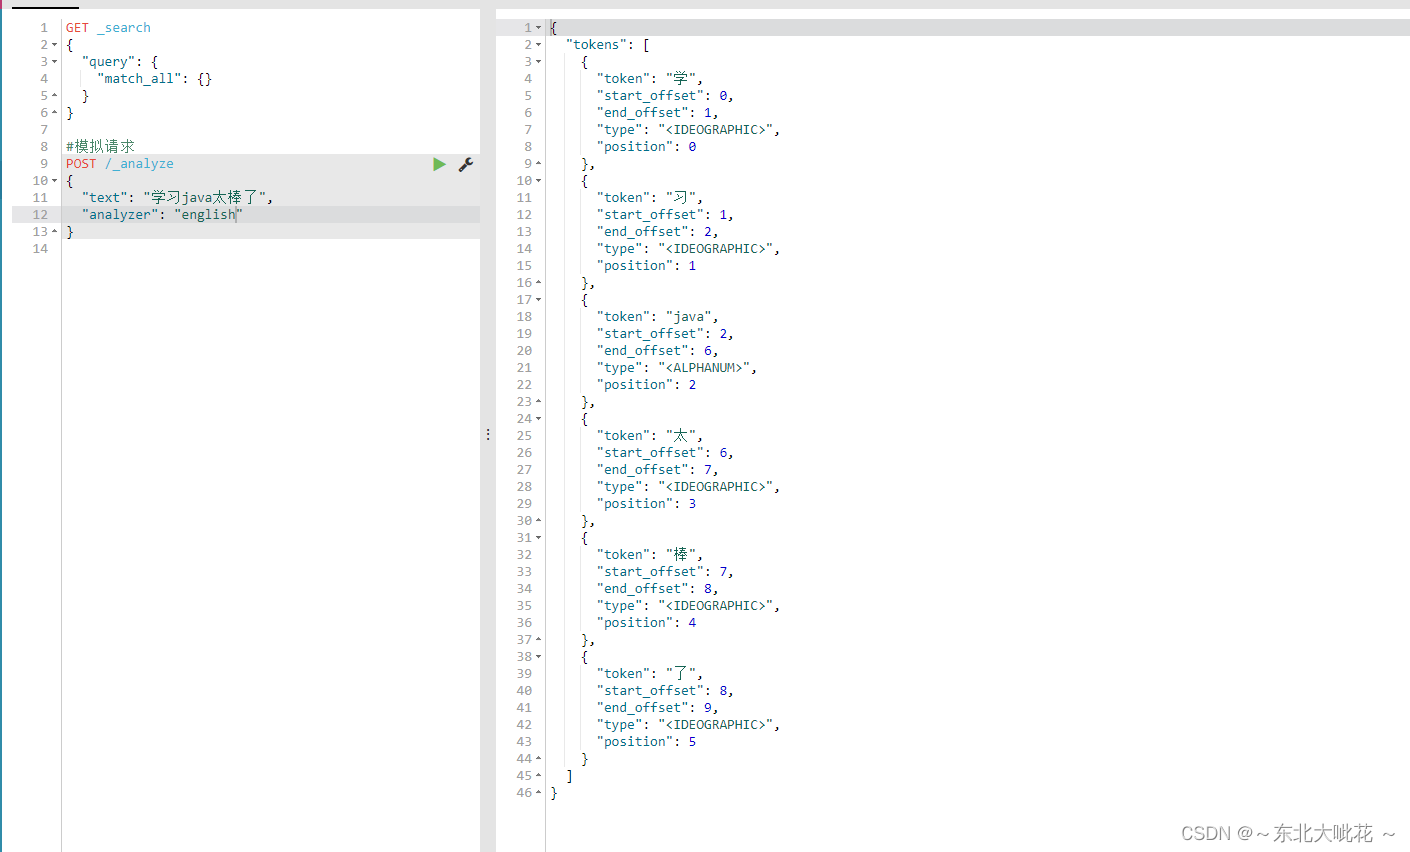1410x852 pixels.
Task: Click line number 46 in the output gutter
Action: click(524, 793)
